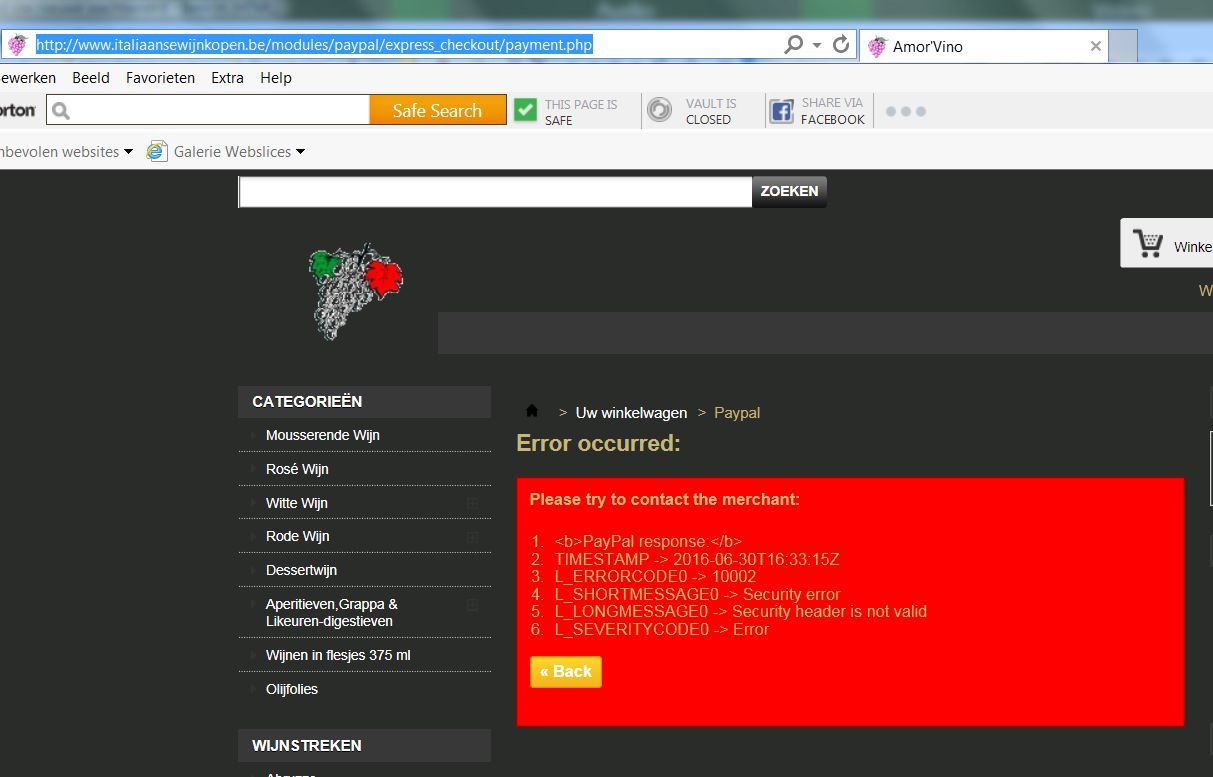Click the L_ERRORCODE0 -> 10002 line

click(x=655, y=576)
